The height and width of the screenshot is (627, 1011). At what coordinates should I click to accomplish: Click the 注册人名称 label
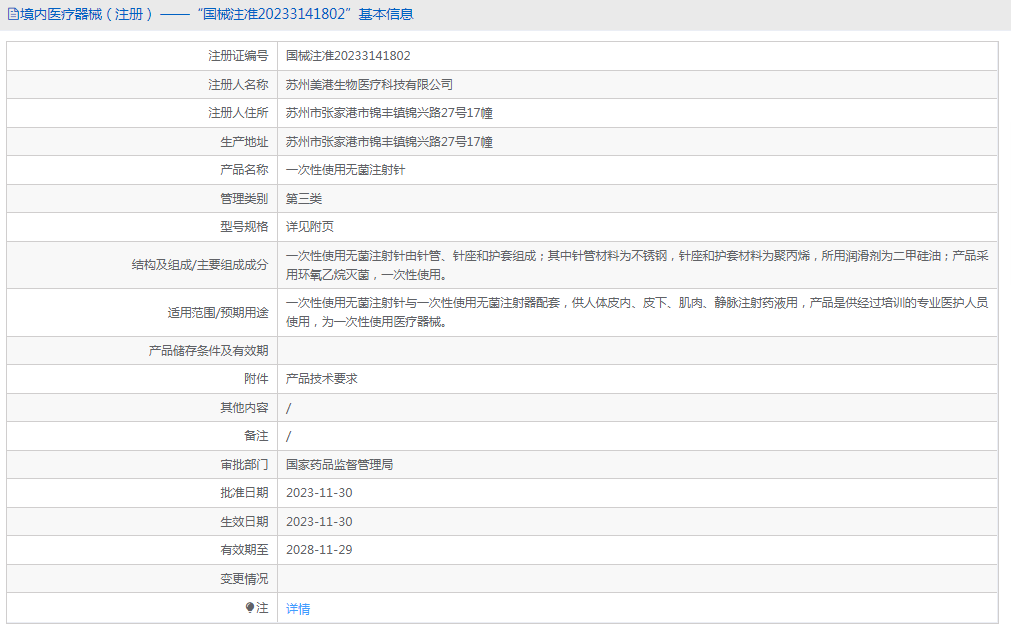click(x=238, y=85)
